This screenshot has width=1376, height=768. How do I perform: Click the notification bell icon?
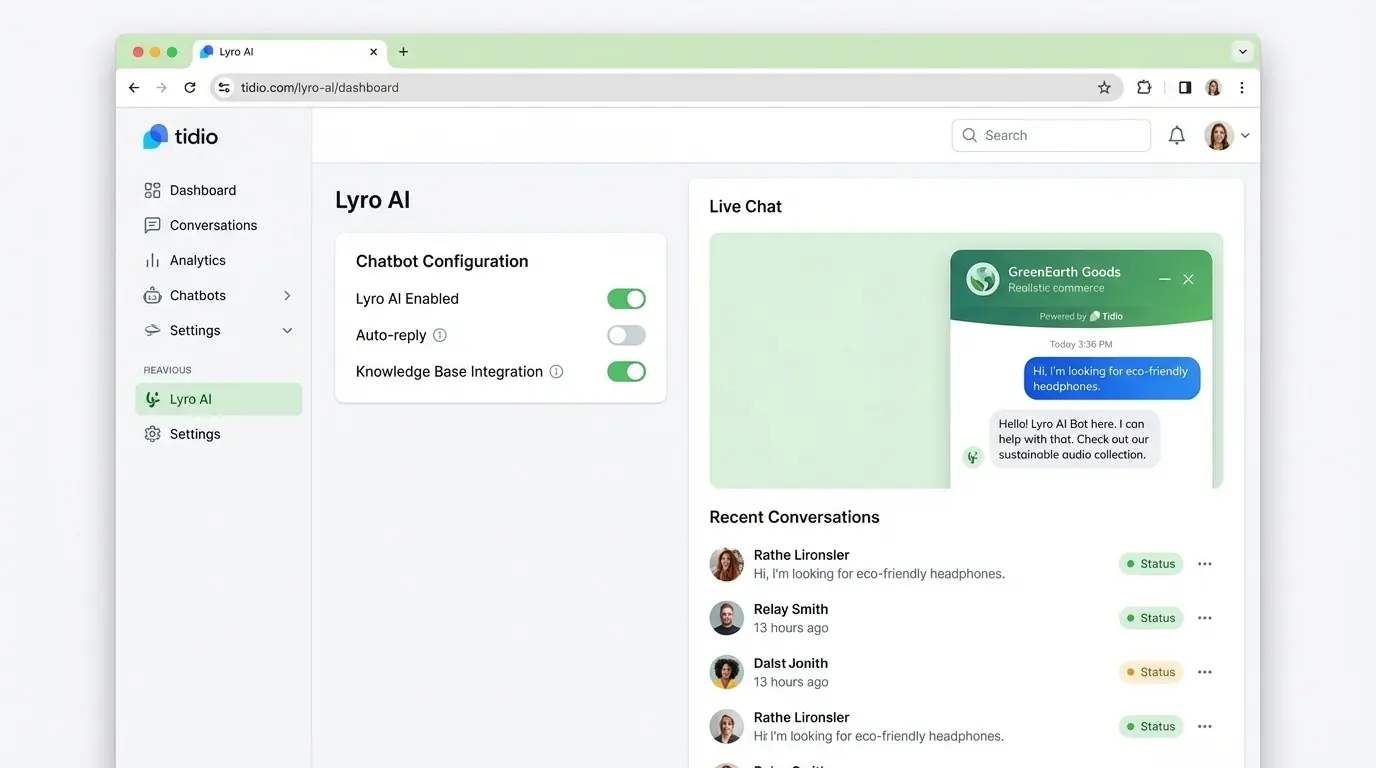click(x=1177, y=136)
